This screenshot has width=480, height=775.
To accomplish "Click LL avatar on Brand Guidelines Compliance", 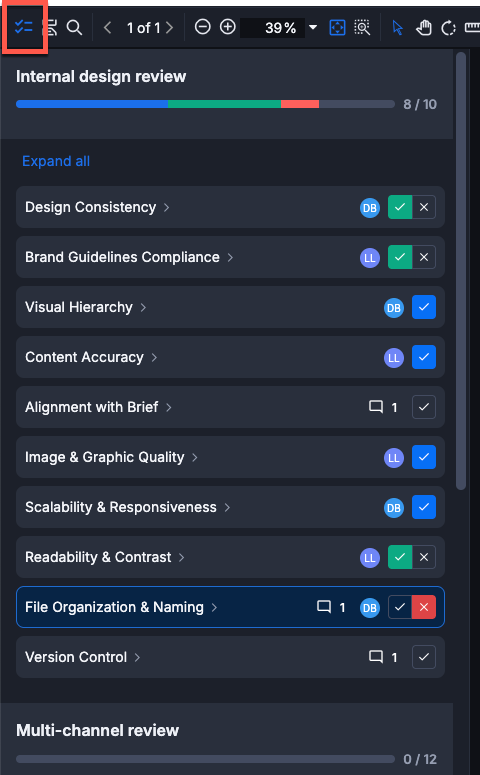I will [x=370, y=258].
